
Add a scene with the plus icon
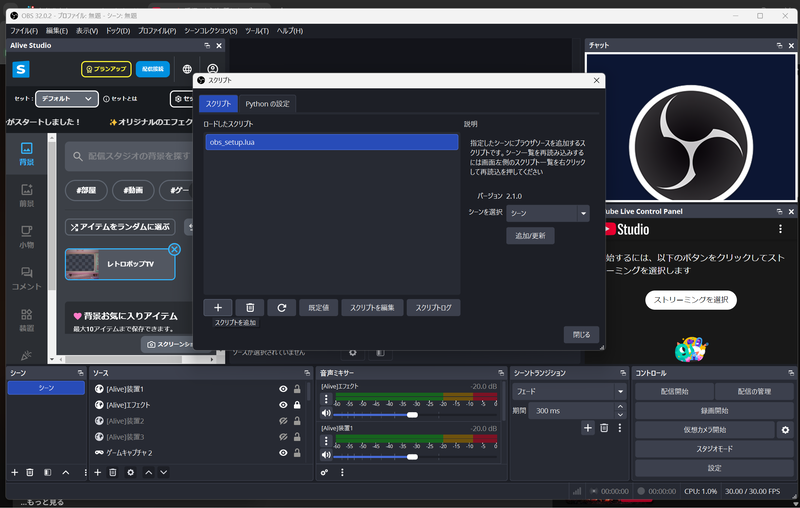(15, 472)
